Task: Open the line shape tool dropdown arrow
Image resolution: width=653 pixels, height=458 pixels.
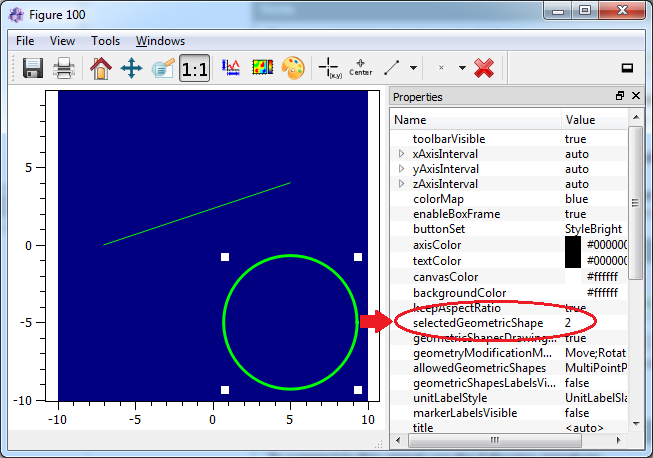Action: click(413, 68)
